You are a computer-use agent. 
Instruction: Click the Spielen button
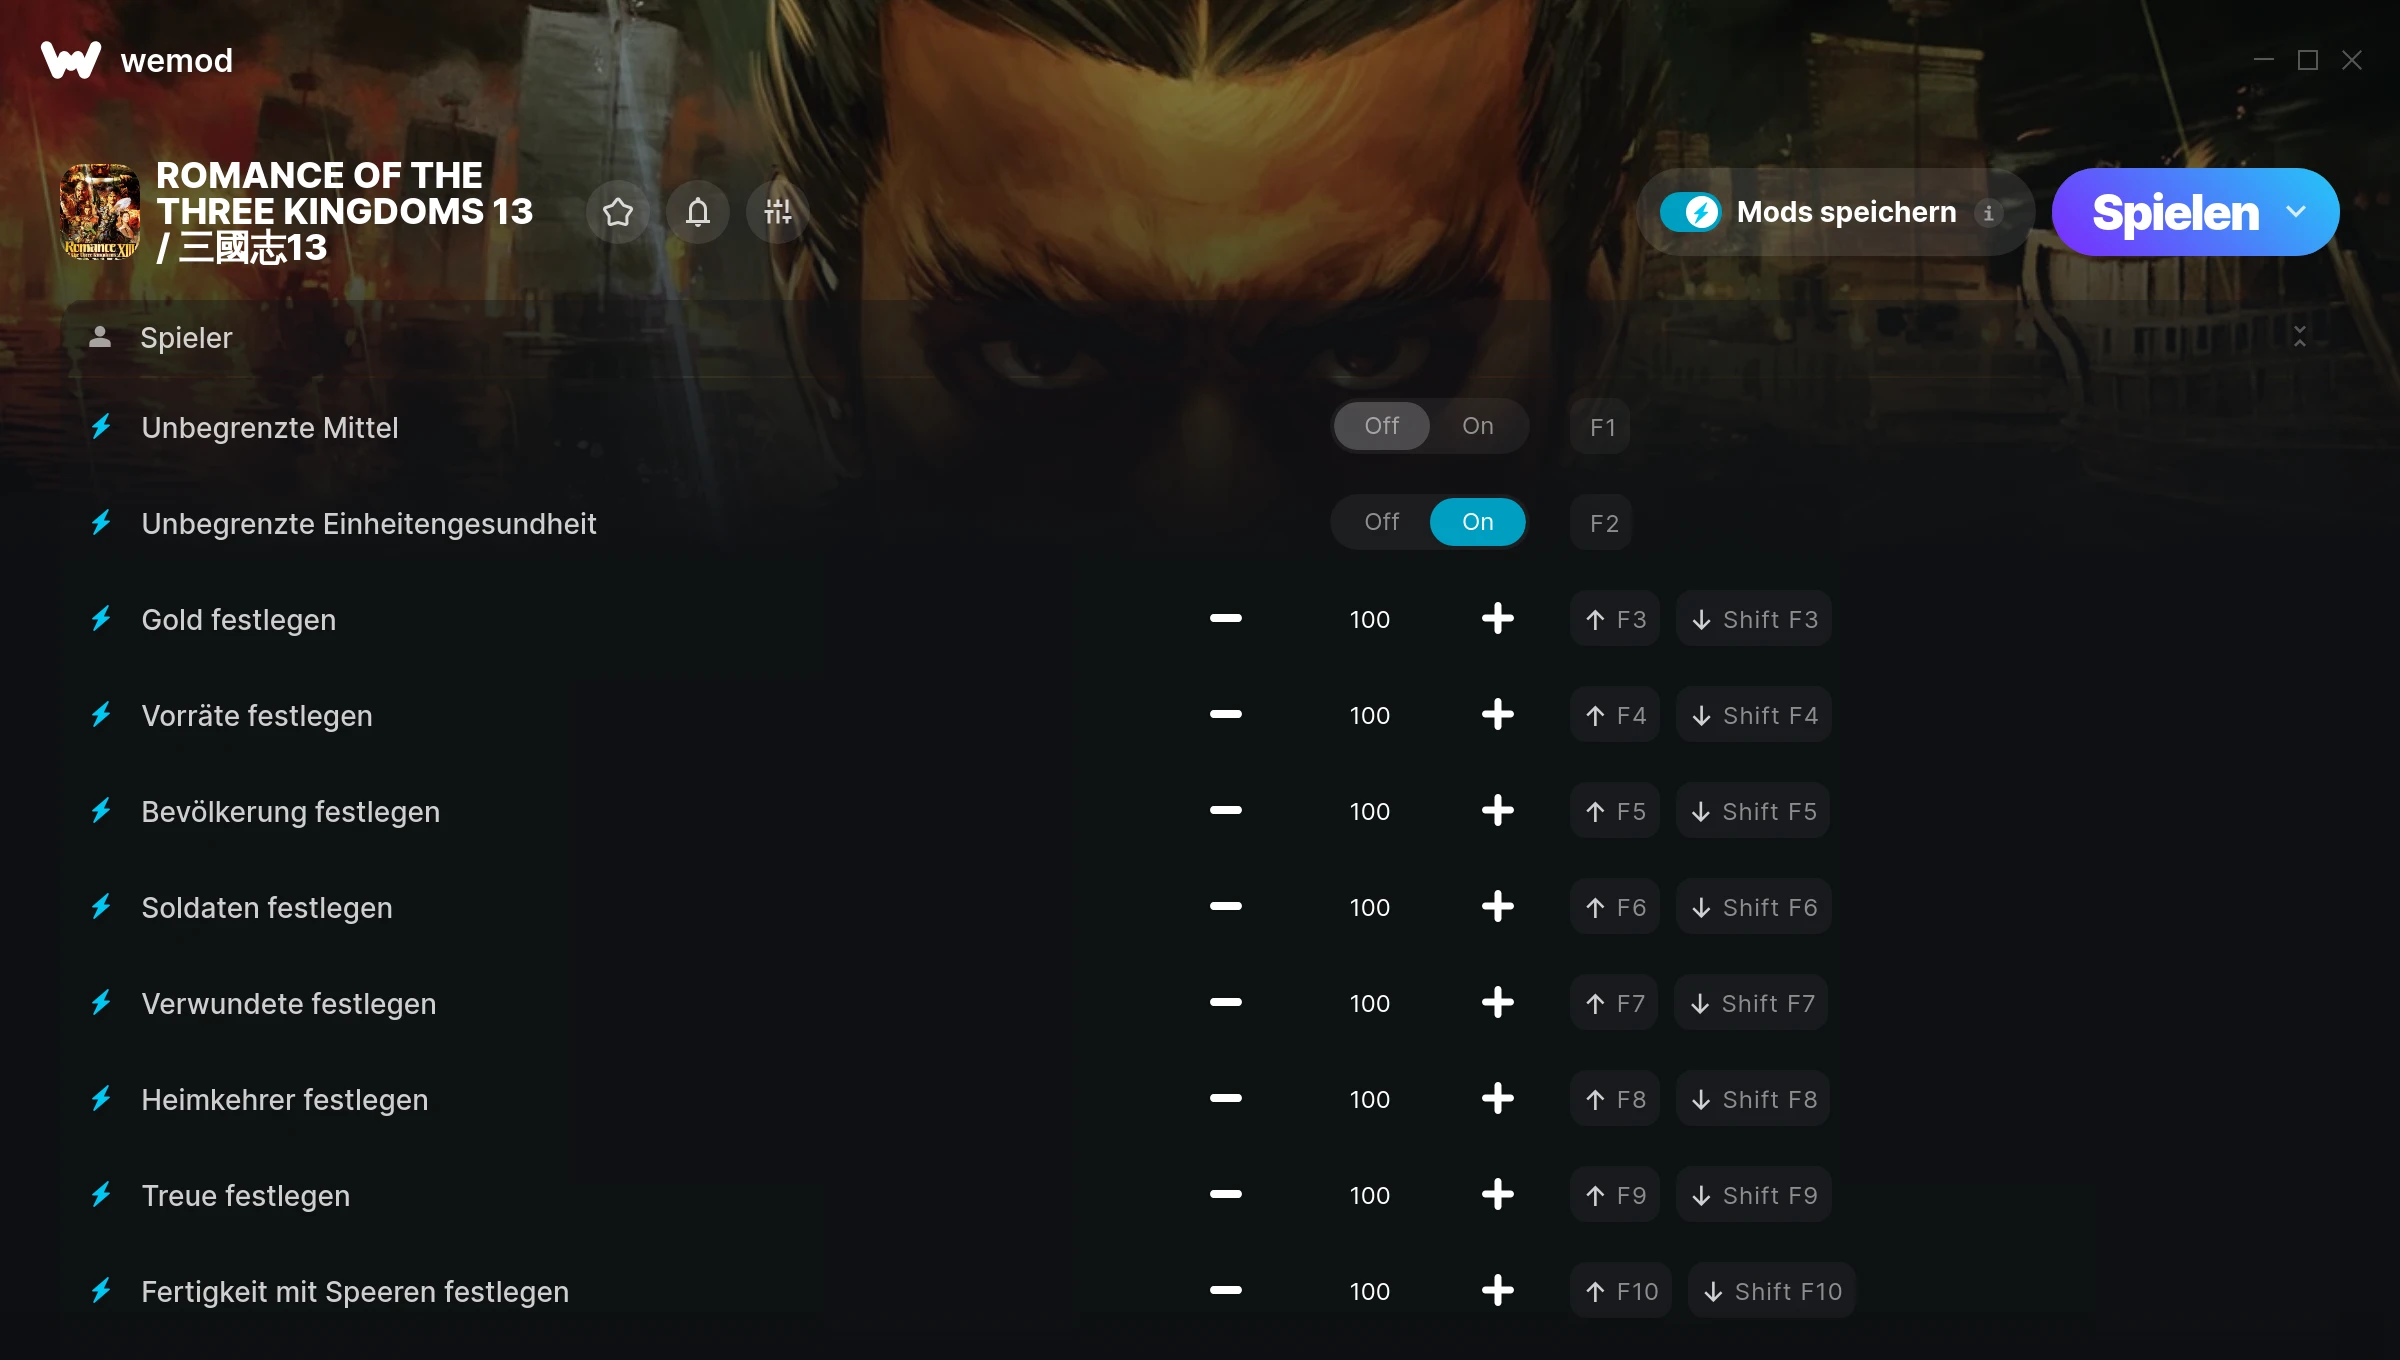coord(2176,212)
